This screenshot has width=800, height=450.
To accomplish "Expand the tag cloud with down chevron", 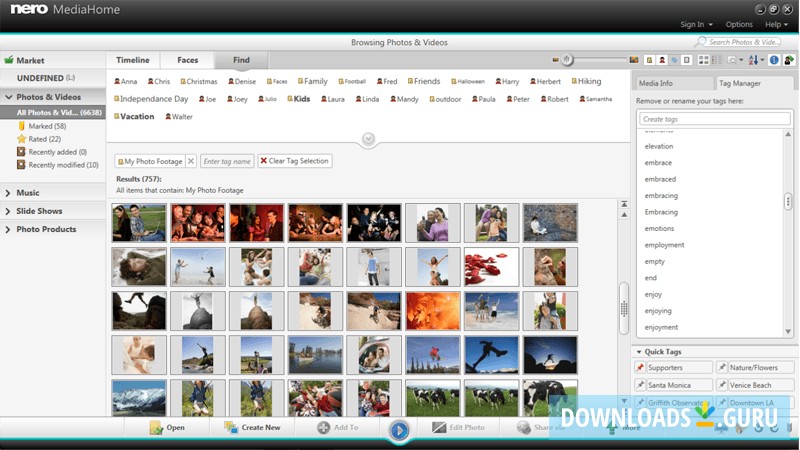I will [x=368, y=139].
